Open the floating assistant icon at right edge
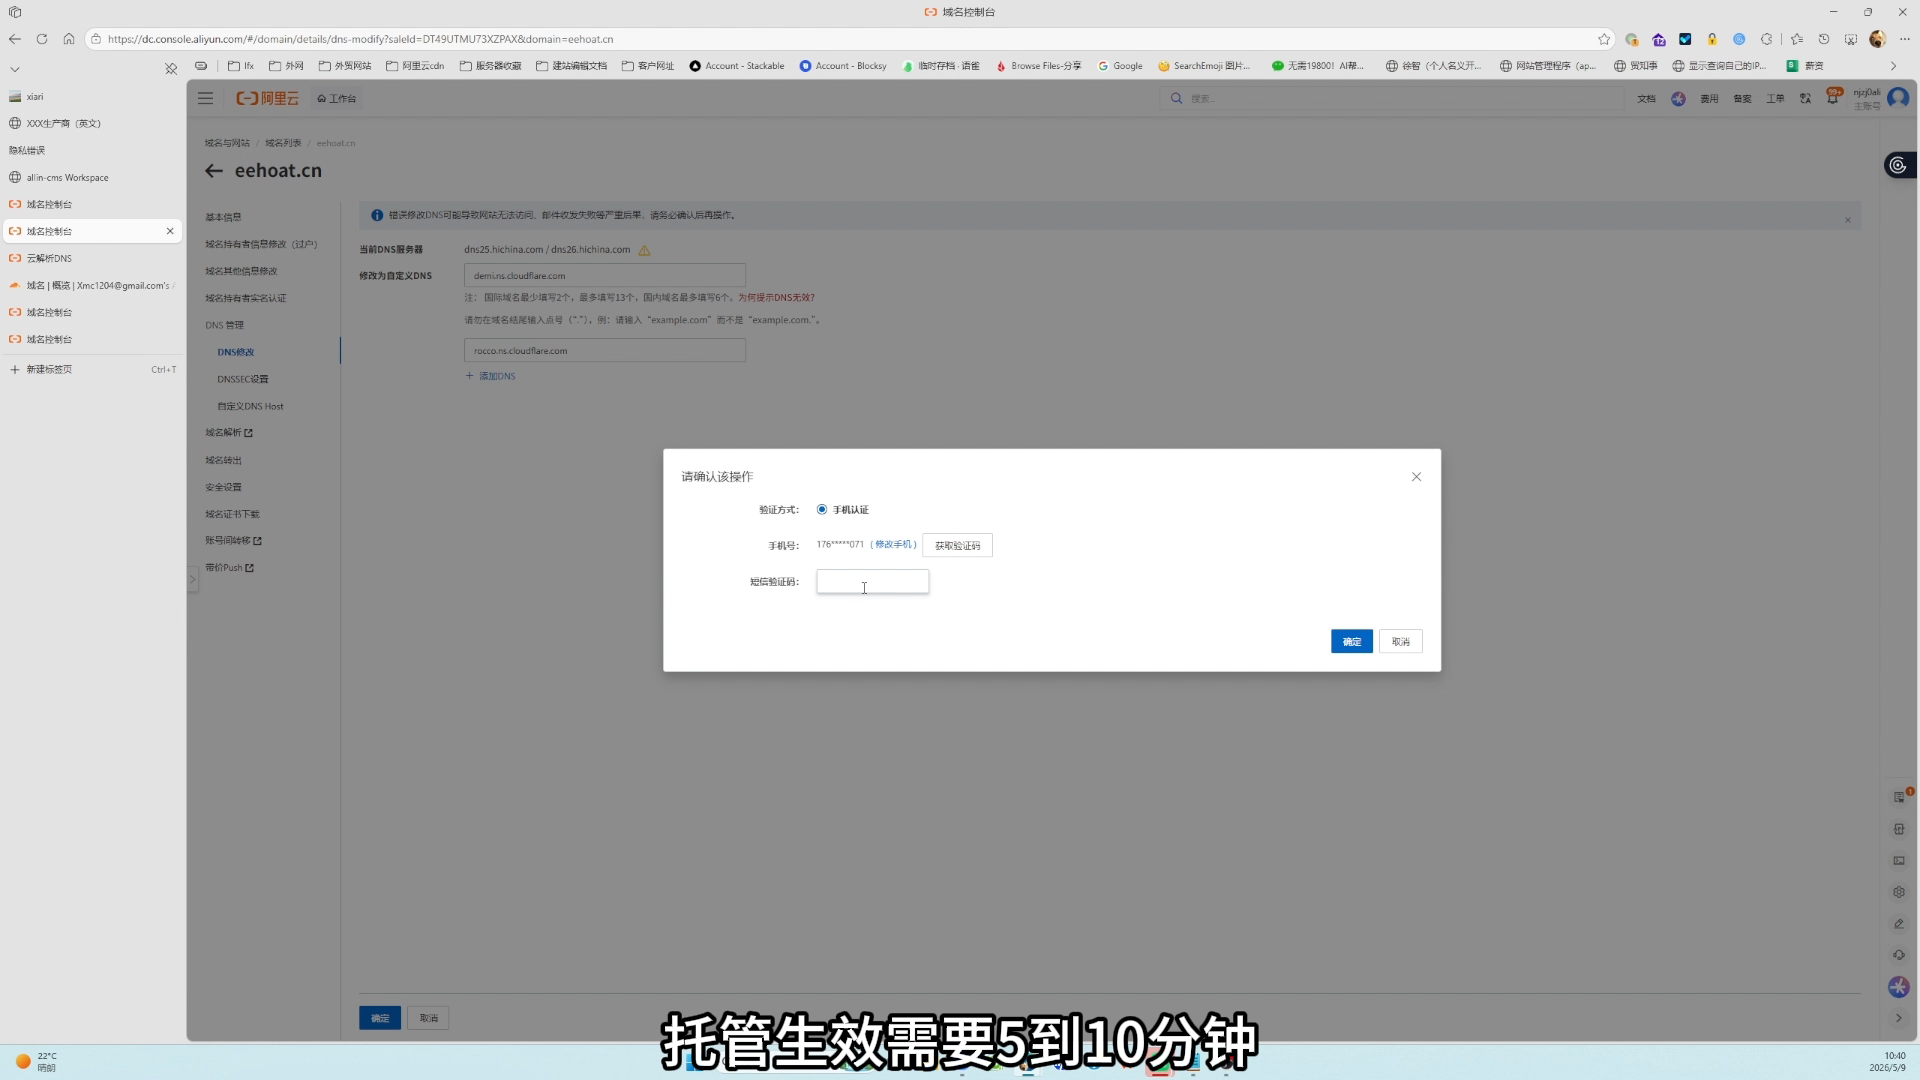Viewport: 1920px width, 1080px height. coord(1897,165)
